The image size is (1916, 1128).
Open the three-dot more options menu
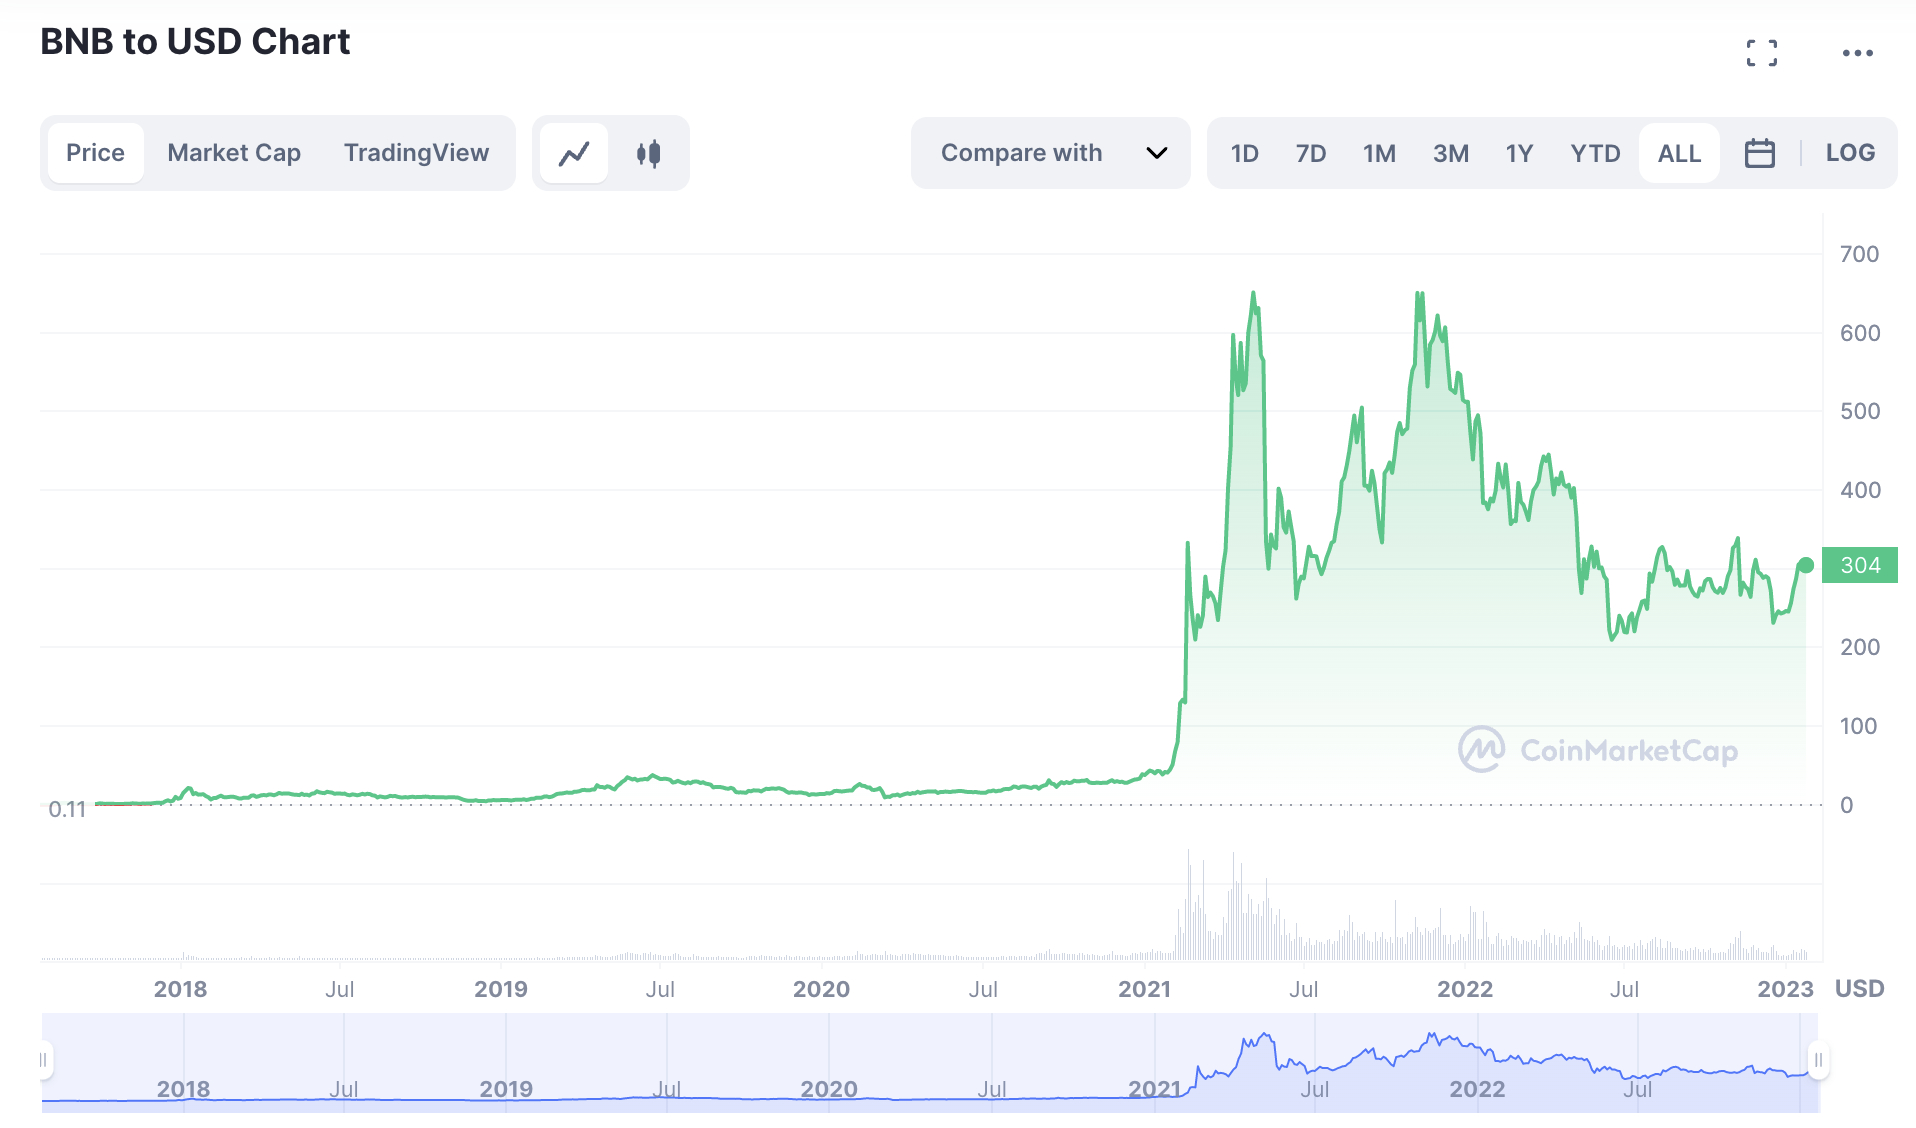click(1858, 53)
